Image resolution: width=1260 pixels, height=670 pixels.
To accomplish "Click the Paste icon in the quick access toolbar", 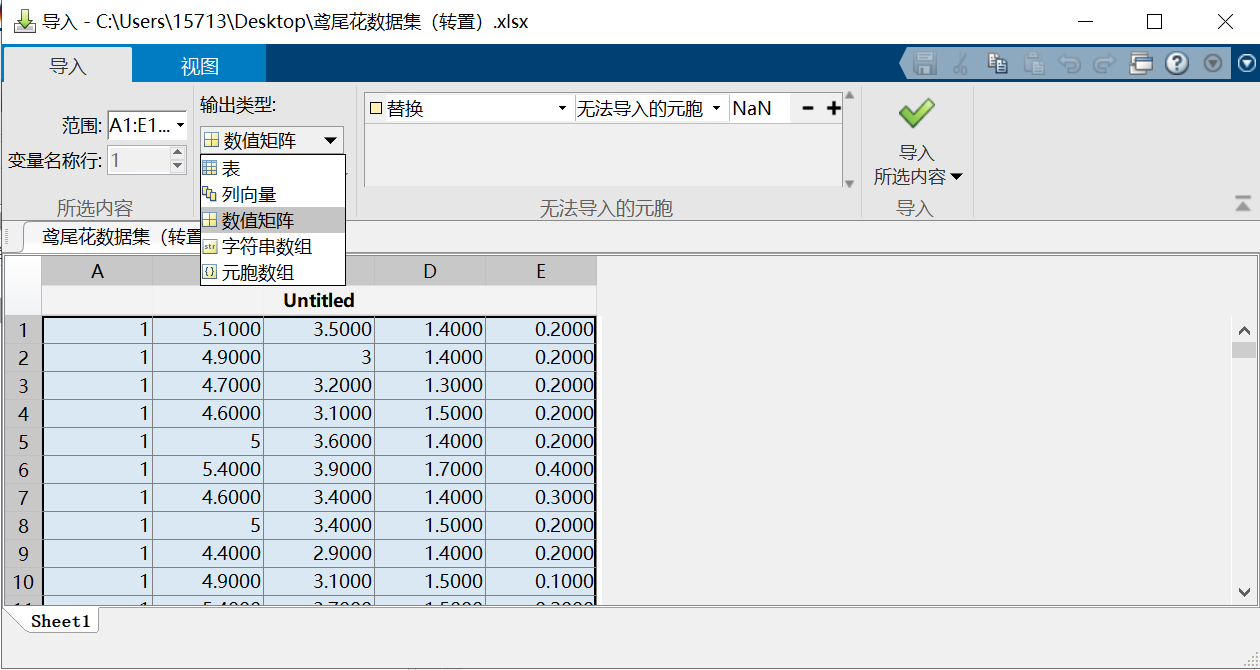I will pyautogui.click(x=1033, y=63).
